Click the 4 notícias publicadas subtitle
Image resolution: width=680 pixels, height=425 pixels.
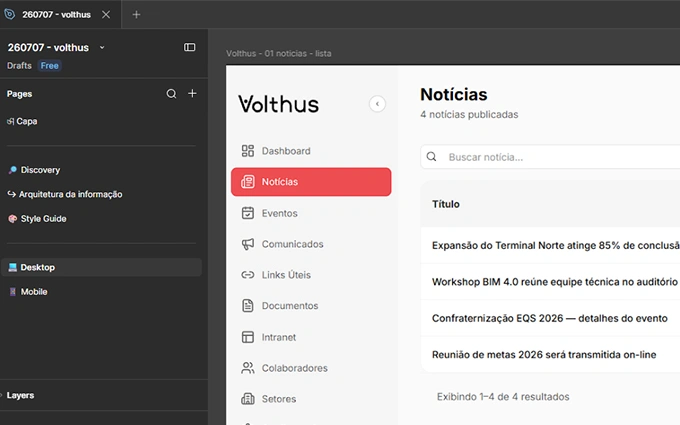[469, 114]
